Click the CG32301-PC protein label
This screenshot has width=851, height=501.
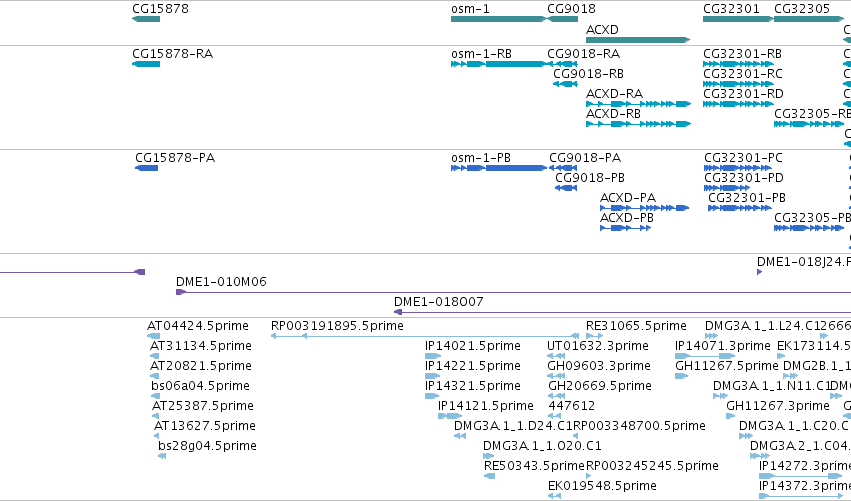coord(743,158)
